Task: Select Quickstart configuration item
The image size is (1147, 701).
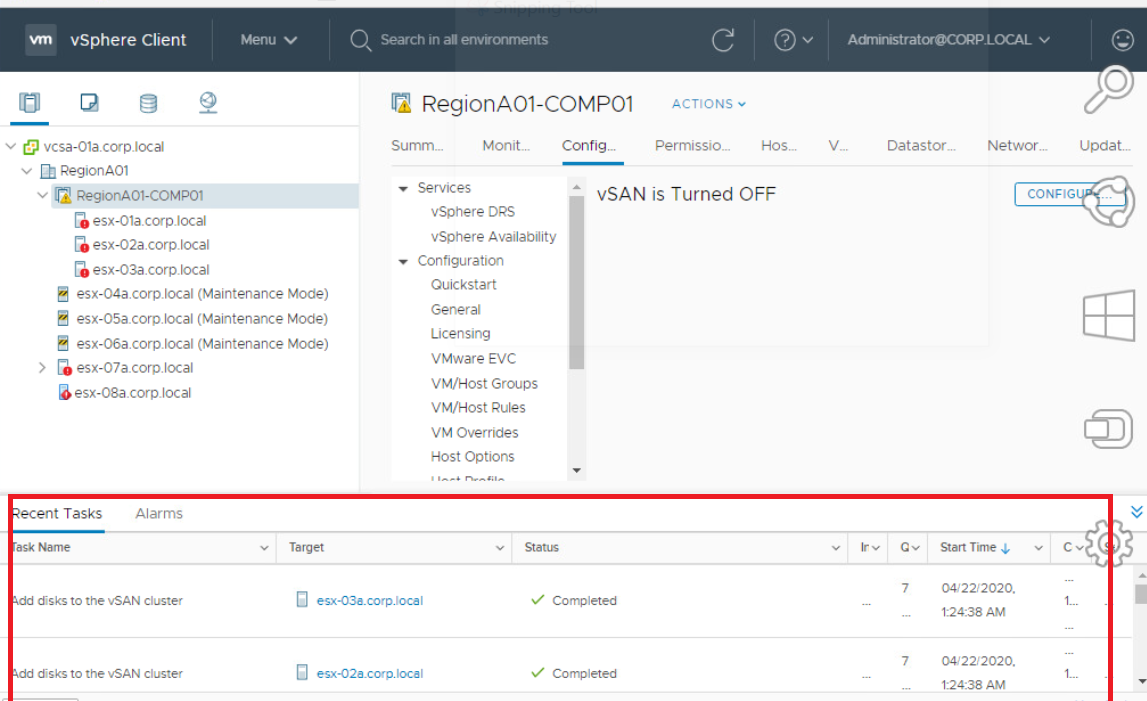Action: coord(464,285)
